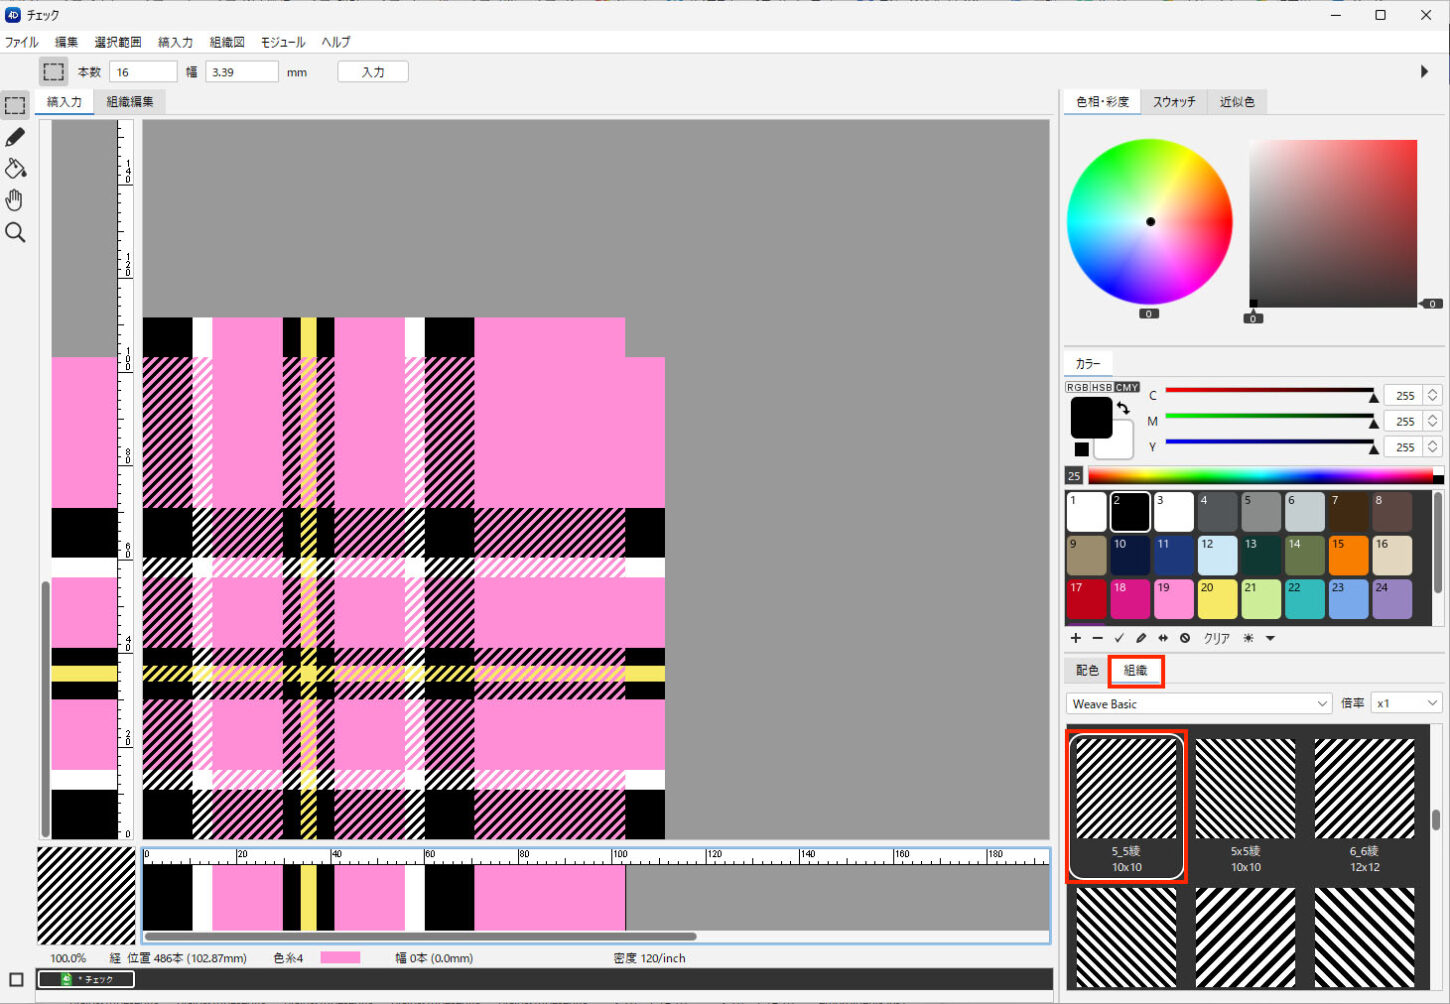Open the Weave Basic dropdown
The image size is (1450, 1004).
tap(1198, 704)
